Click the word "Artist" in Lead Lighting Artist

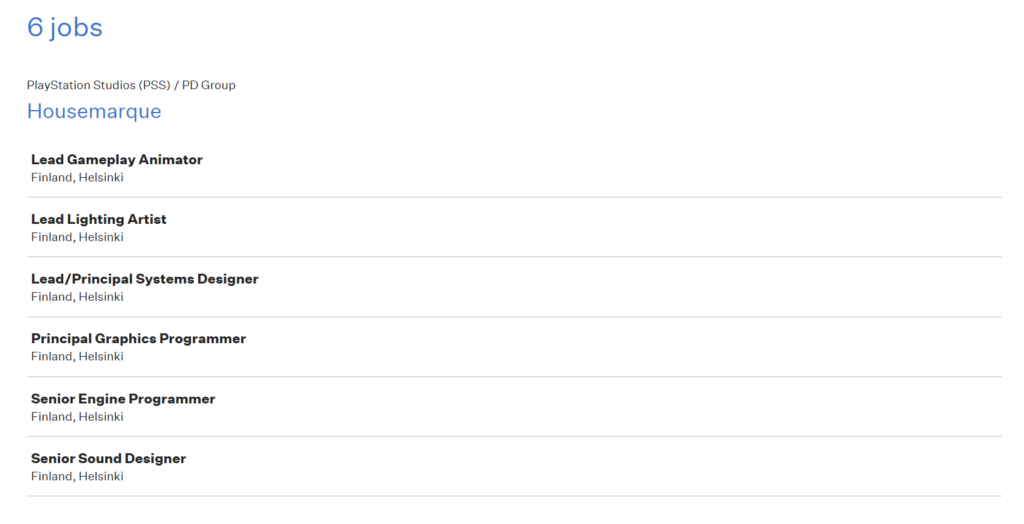coord(147,220)
